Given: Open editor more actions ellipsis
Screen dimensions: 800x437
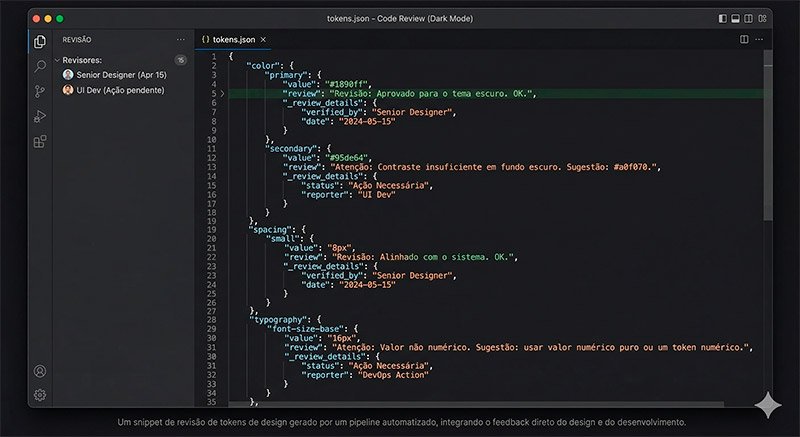Looking at the screenshot, I should tap(759, 39).
